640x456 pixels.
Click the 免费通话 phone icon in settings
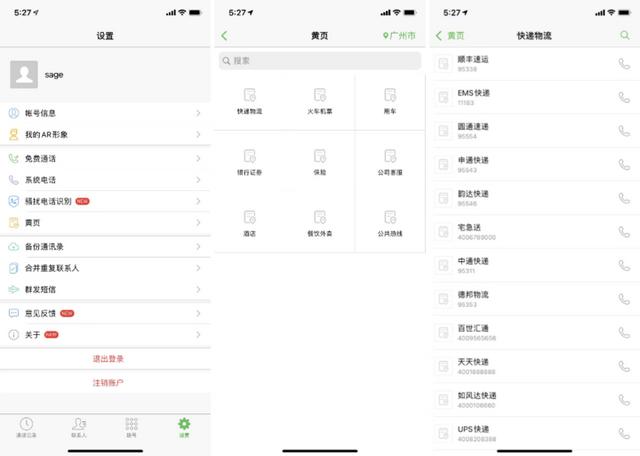point(13,158)
